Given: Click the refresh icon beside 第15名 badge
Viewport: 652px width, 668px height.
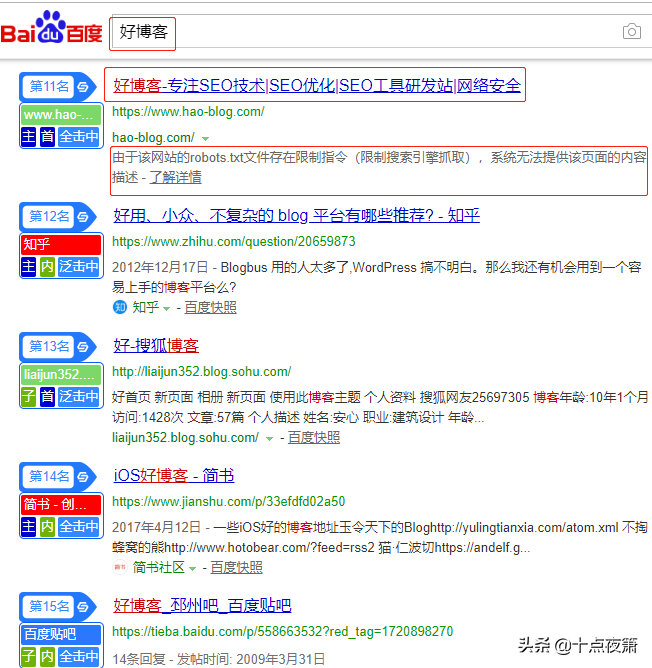Looking at the screenshot, I should pyautogui.click(x=83, y=607).
